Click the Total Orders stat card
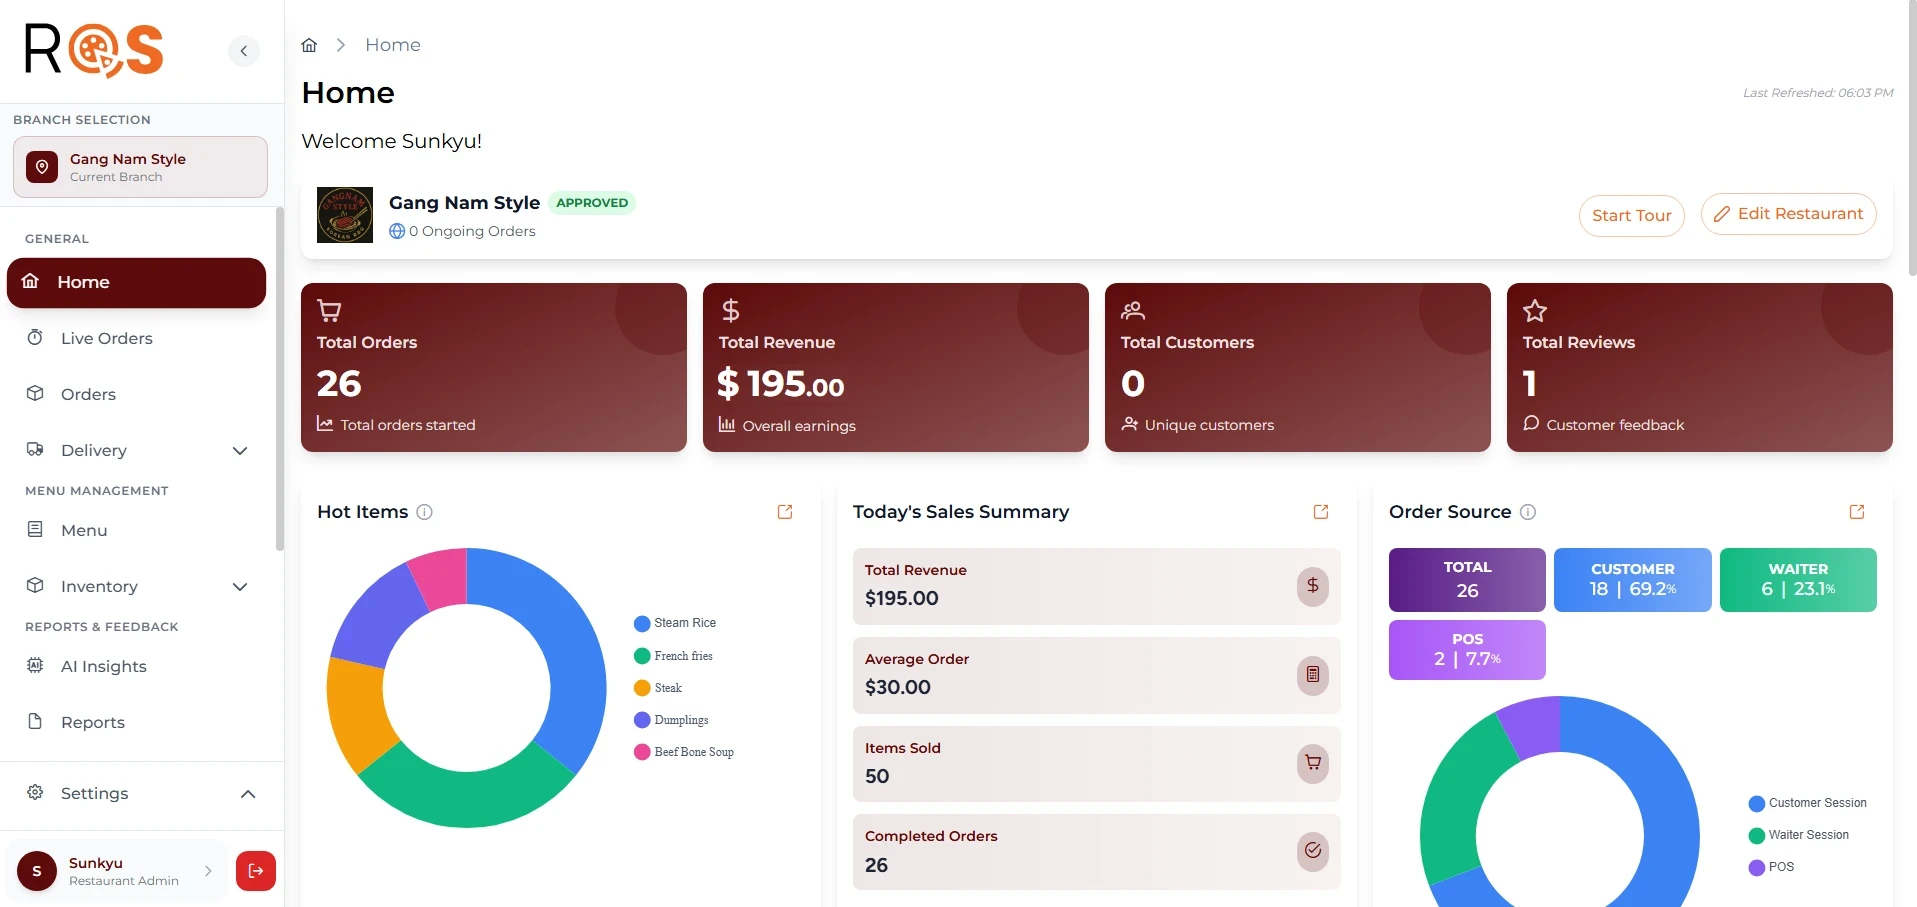The height and width of the screenshot is (907, 1917). (x=494, y=367)
